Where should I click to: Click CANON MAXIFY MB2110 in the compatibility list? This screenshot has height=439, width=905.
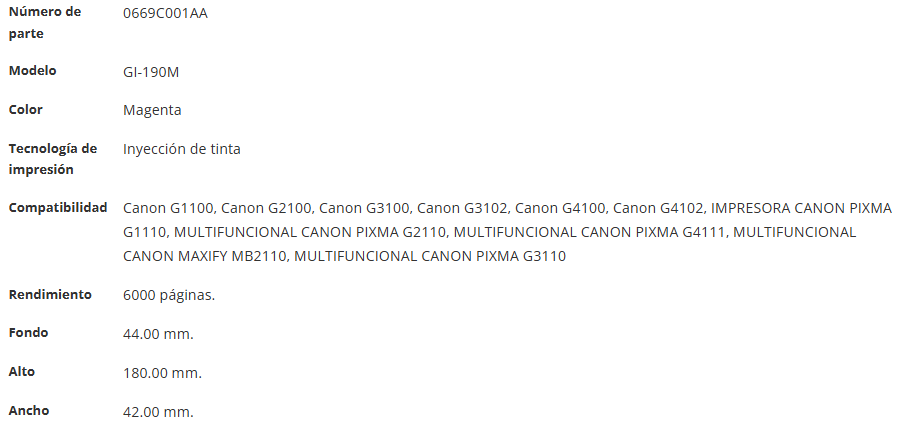tap(204, 256)
